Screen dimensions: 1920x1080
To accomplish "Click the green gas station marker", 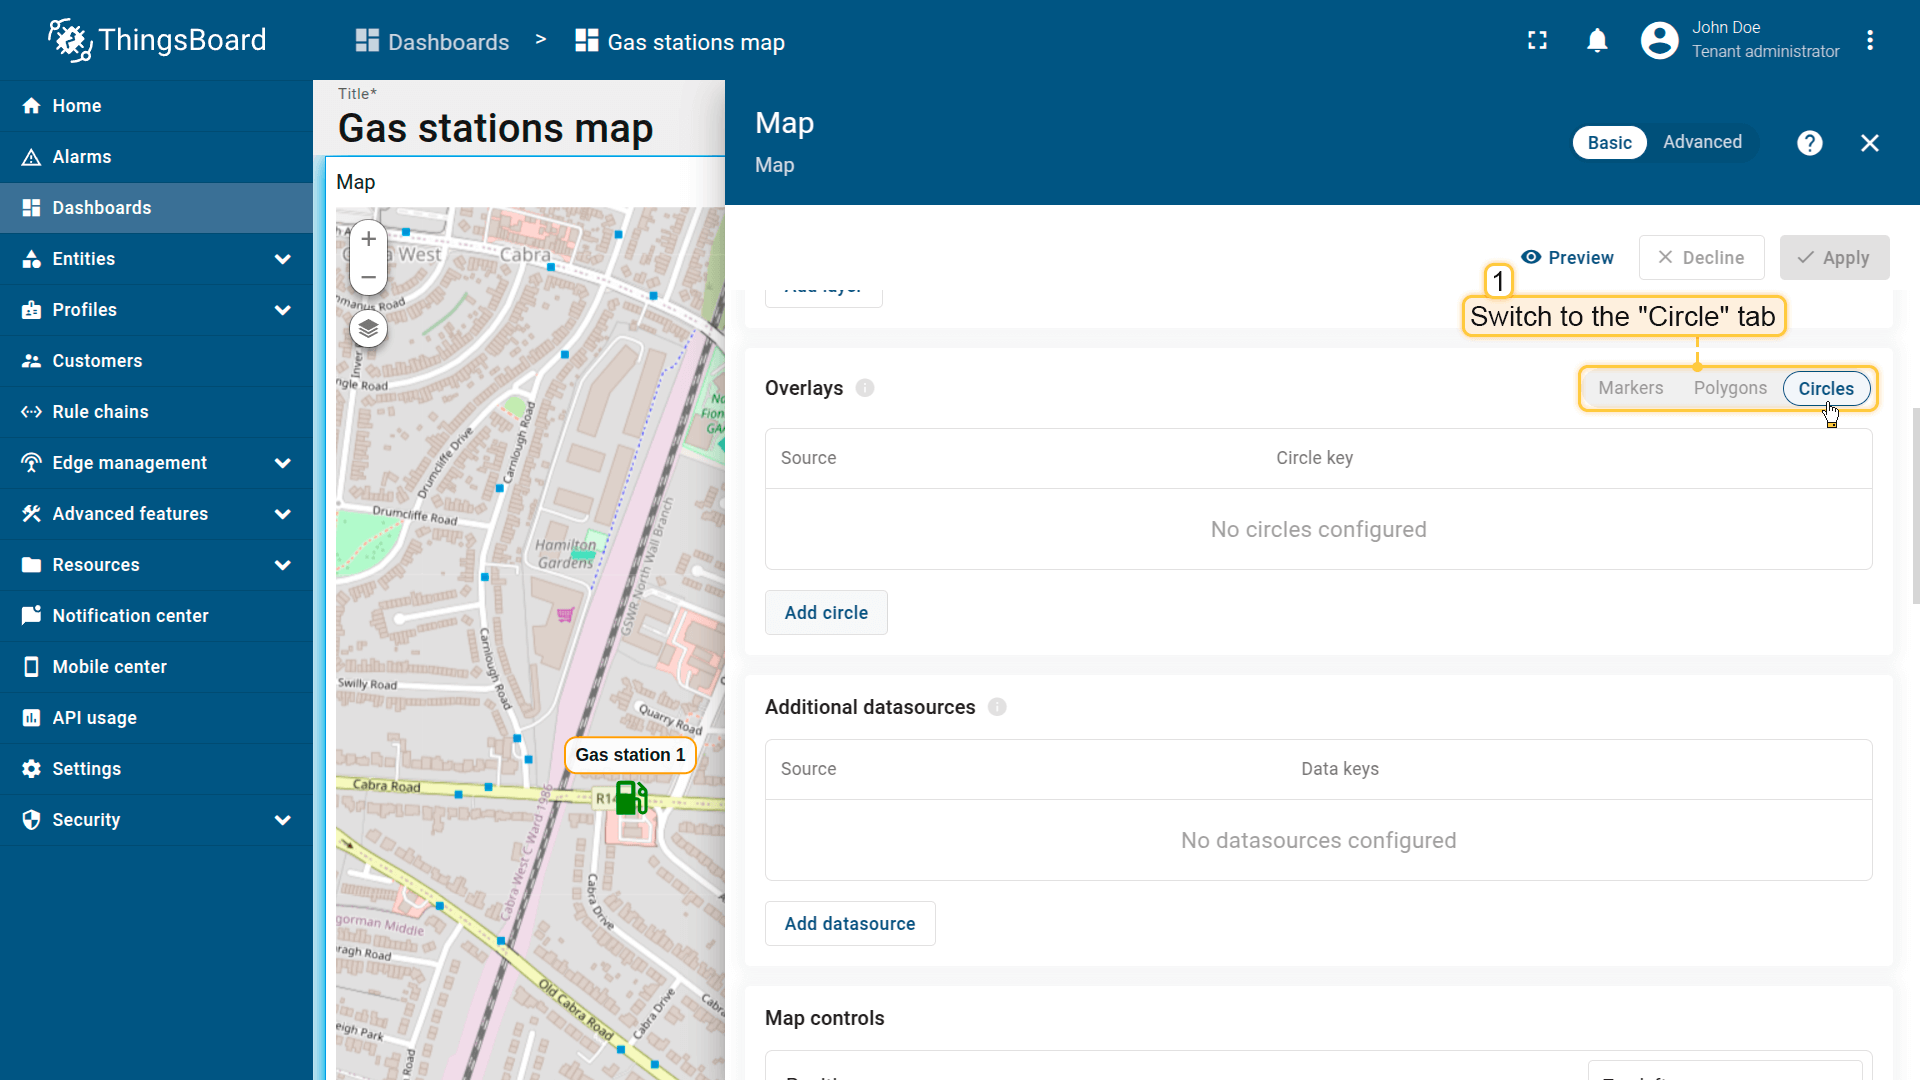I will (x=630, y=798).
